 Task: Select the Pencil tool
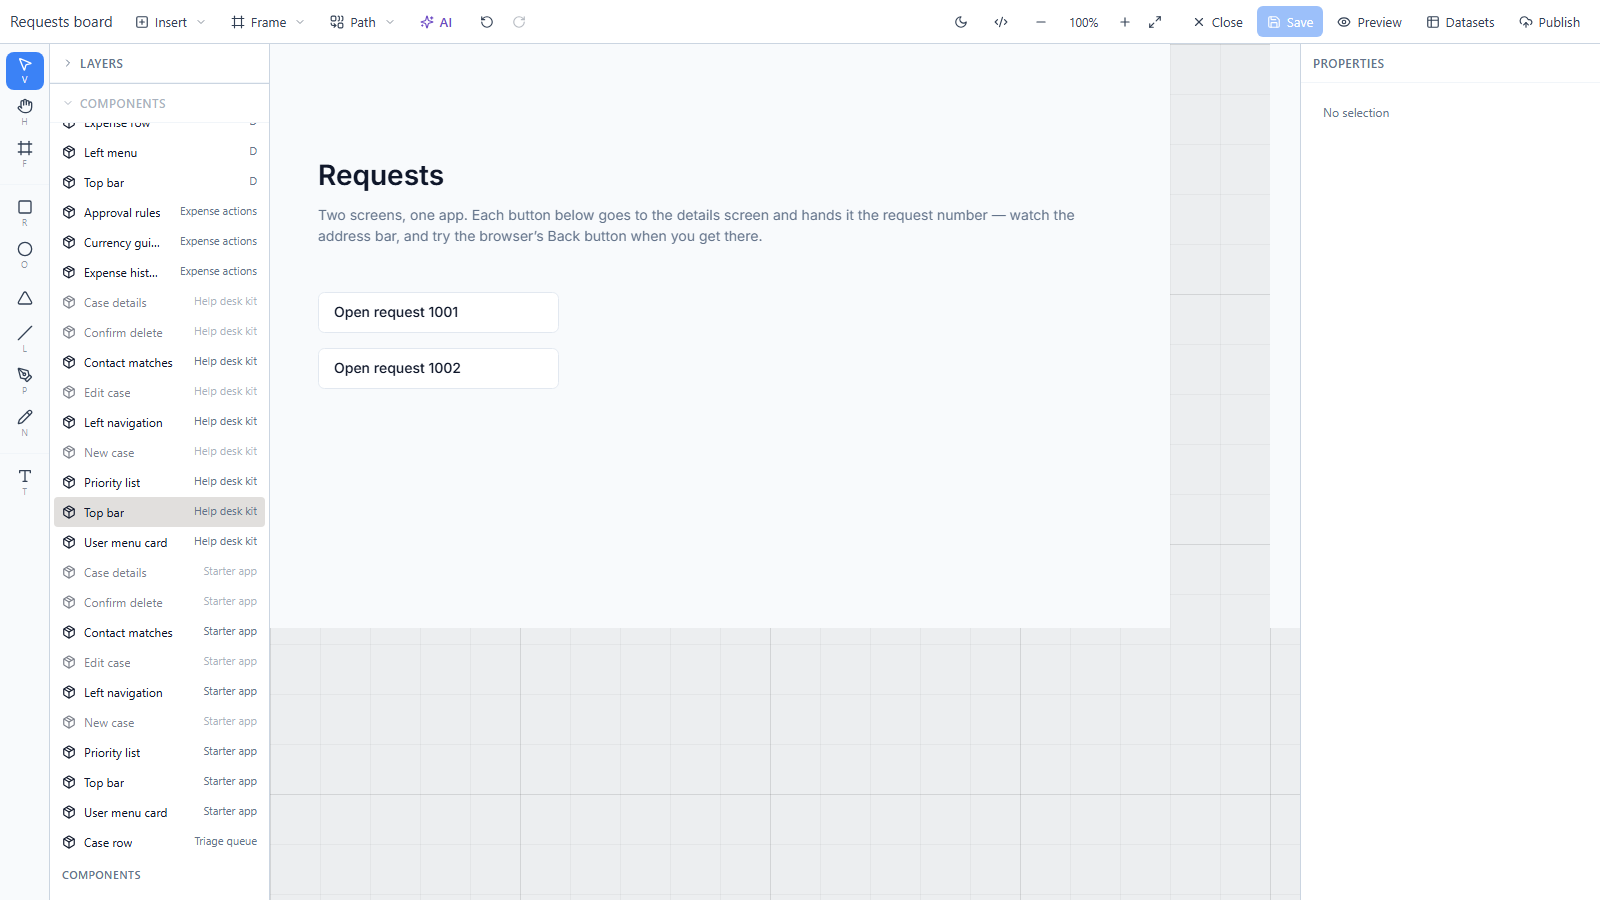coord(25,422)
